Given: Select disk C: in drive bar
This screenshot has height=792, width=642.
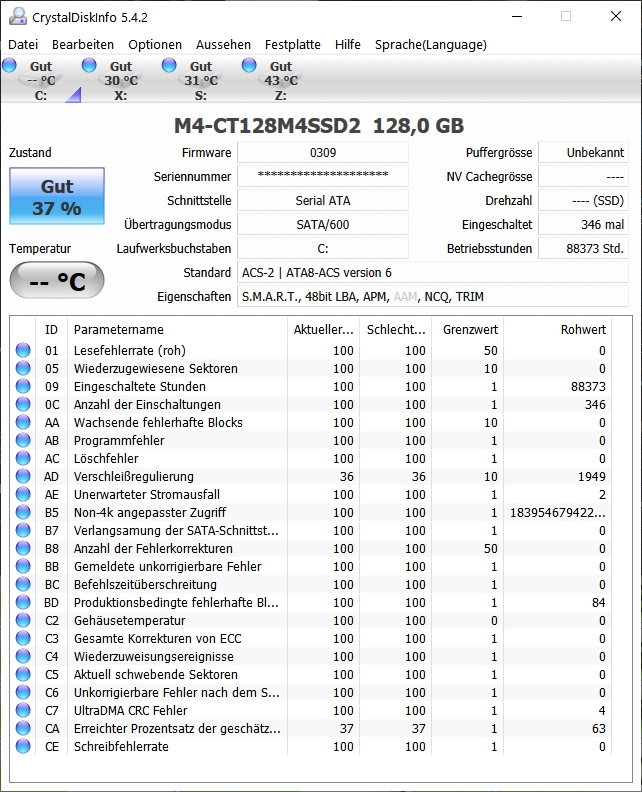Looking at the screenshot, I should coord(40,80).
